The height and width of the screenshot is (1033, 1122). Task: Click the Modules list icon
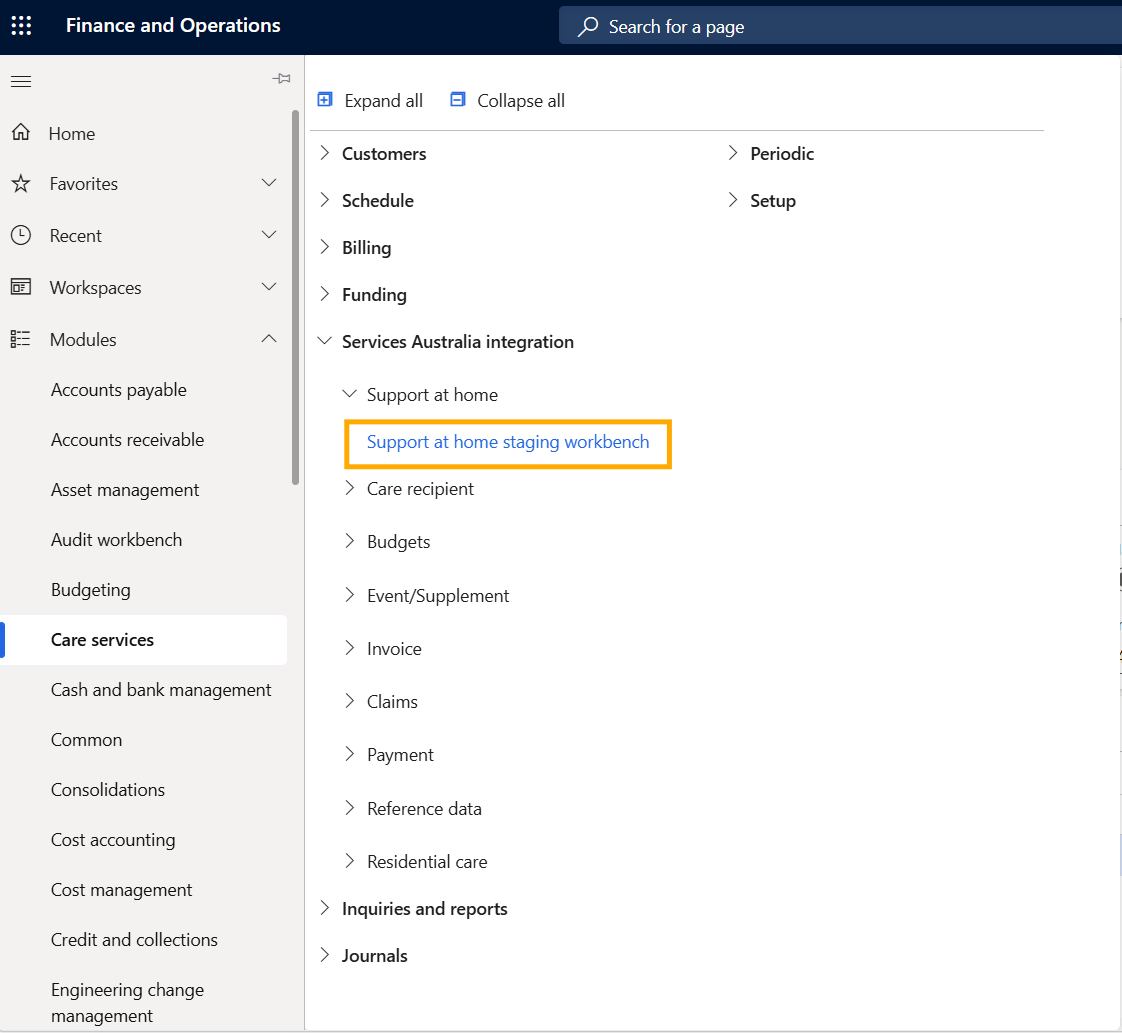coord(21,339)
